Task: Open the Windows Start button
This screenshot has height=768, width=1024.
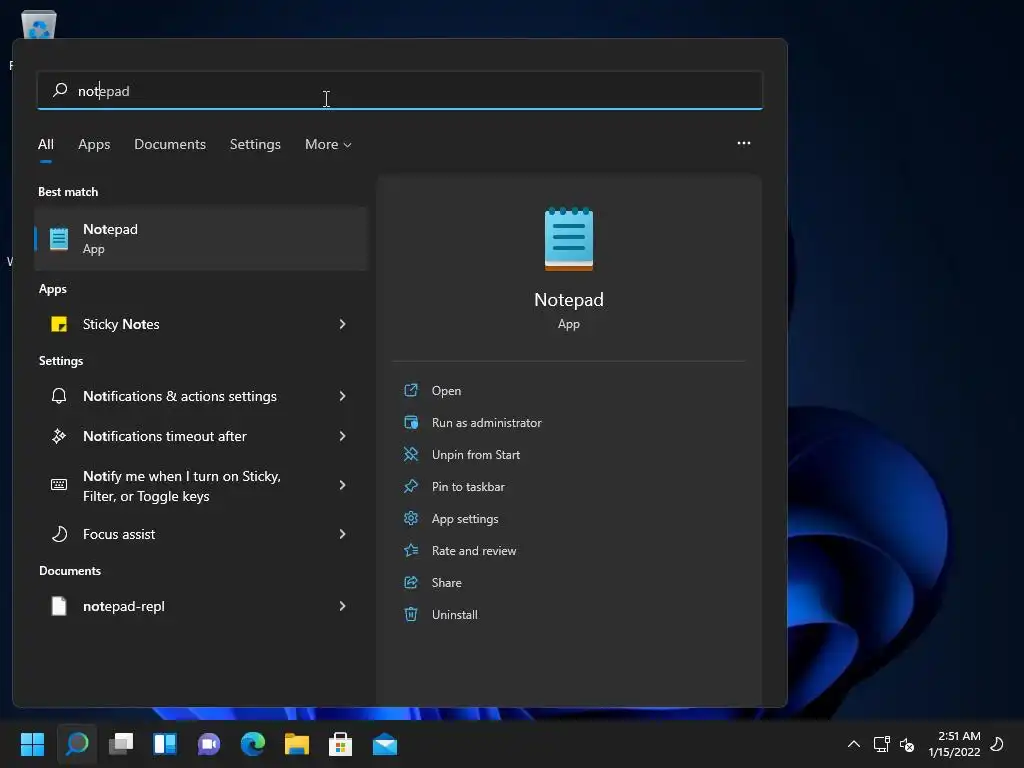Action: coord(32,744)
